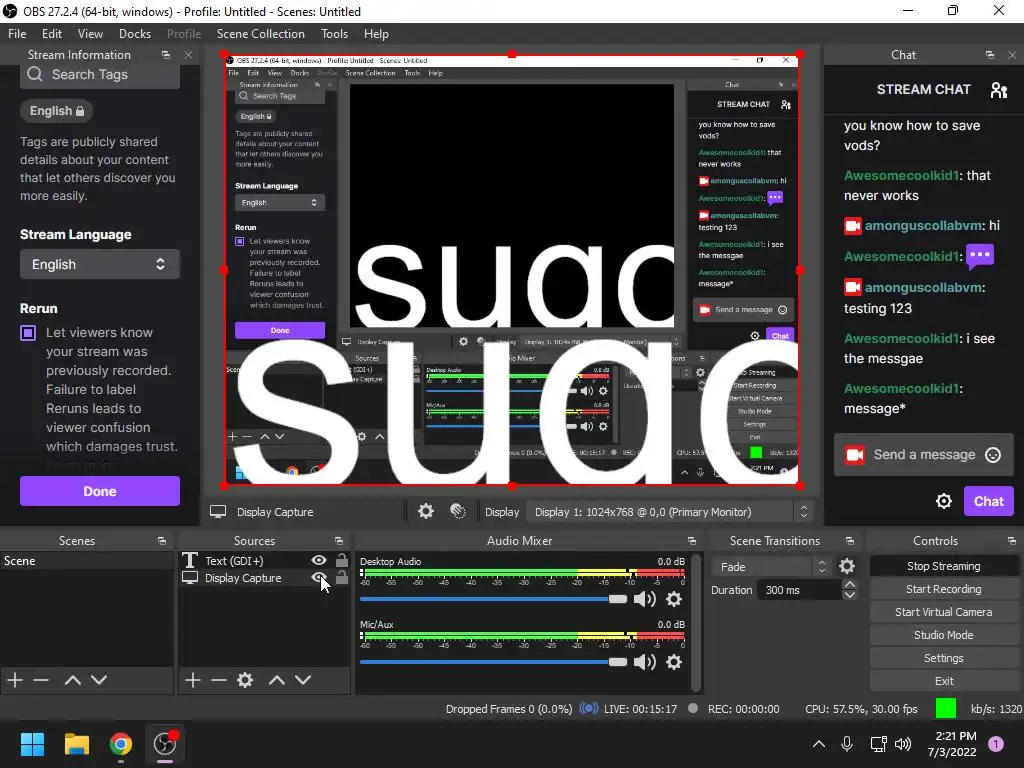Open Mic/Aux audio settings gear

tap(674, 662)
